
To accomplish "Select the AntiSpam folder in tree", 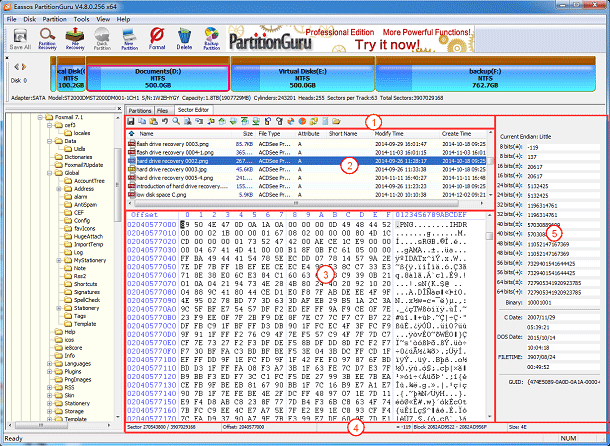I will point(85,205).
